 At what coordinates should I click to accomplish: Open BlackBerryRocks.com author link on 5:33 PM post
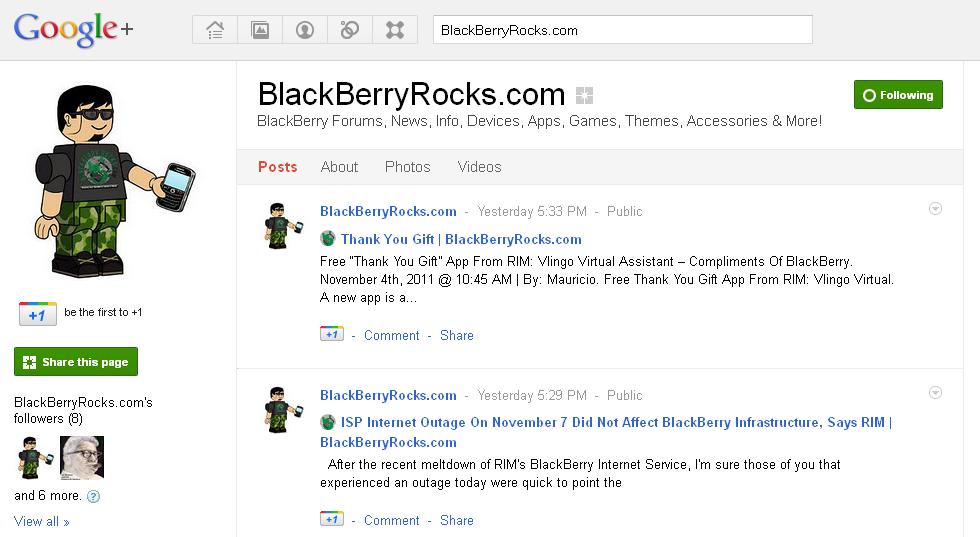(388, 211)
